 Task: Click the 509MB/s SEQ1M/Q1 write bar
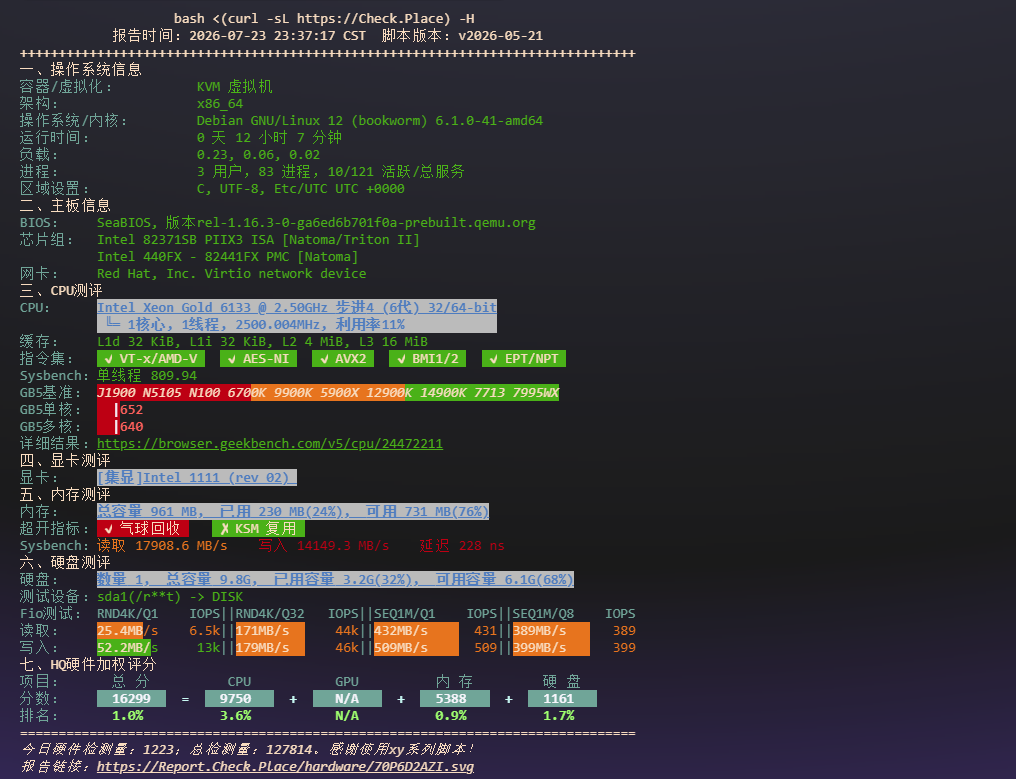(x=416, y=647)
